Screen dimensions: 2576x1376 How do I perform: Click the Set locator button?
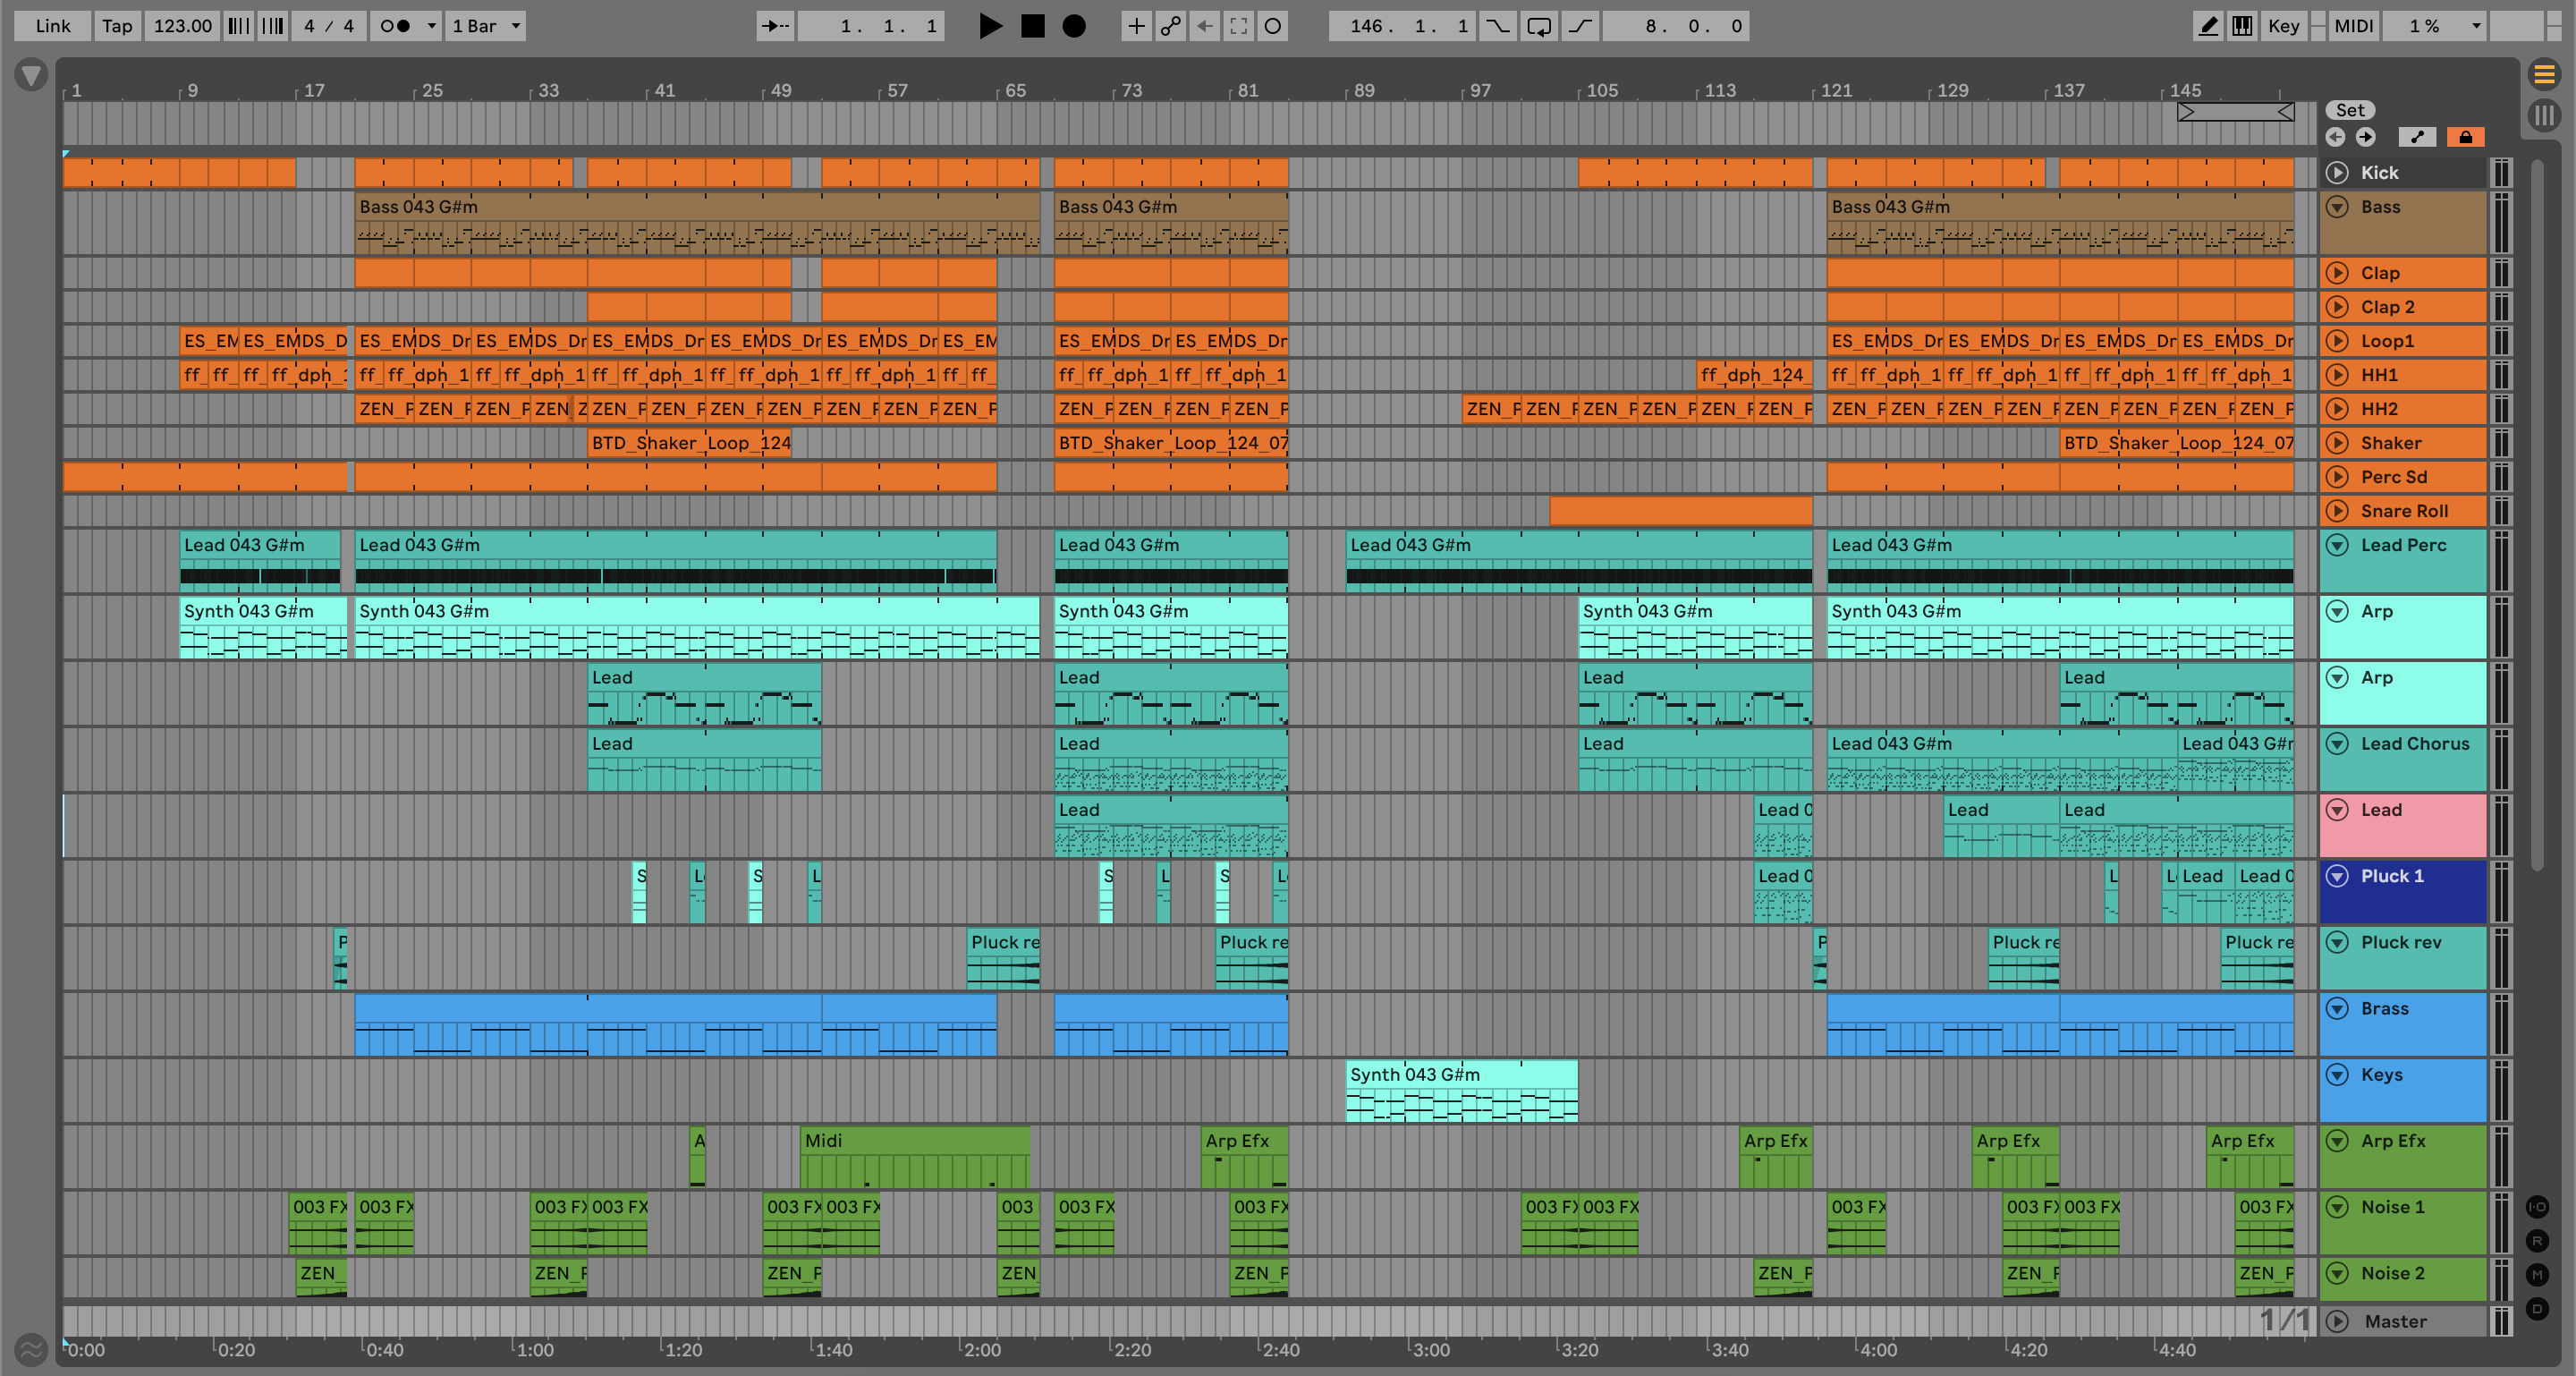pyautogui.click(x=2350, y=110)
